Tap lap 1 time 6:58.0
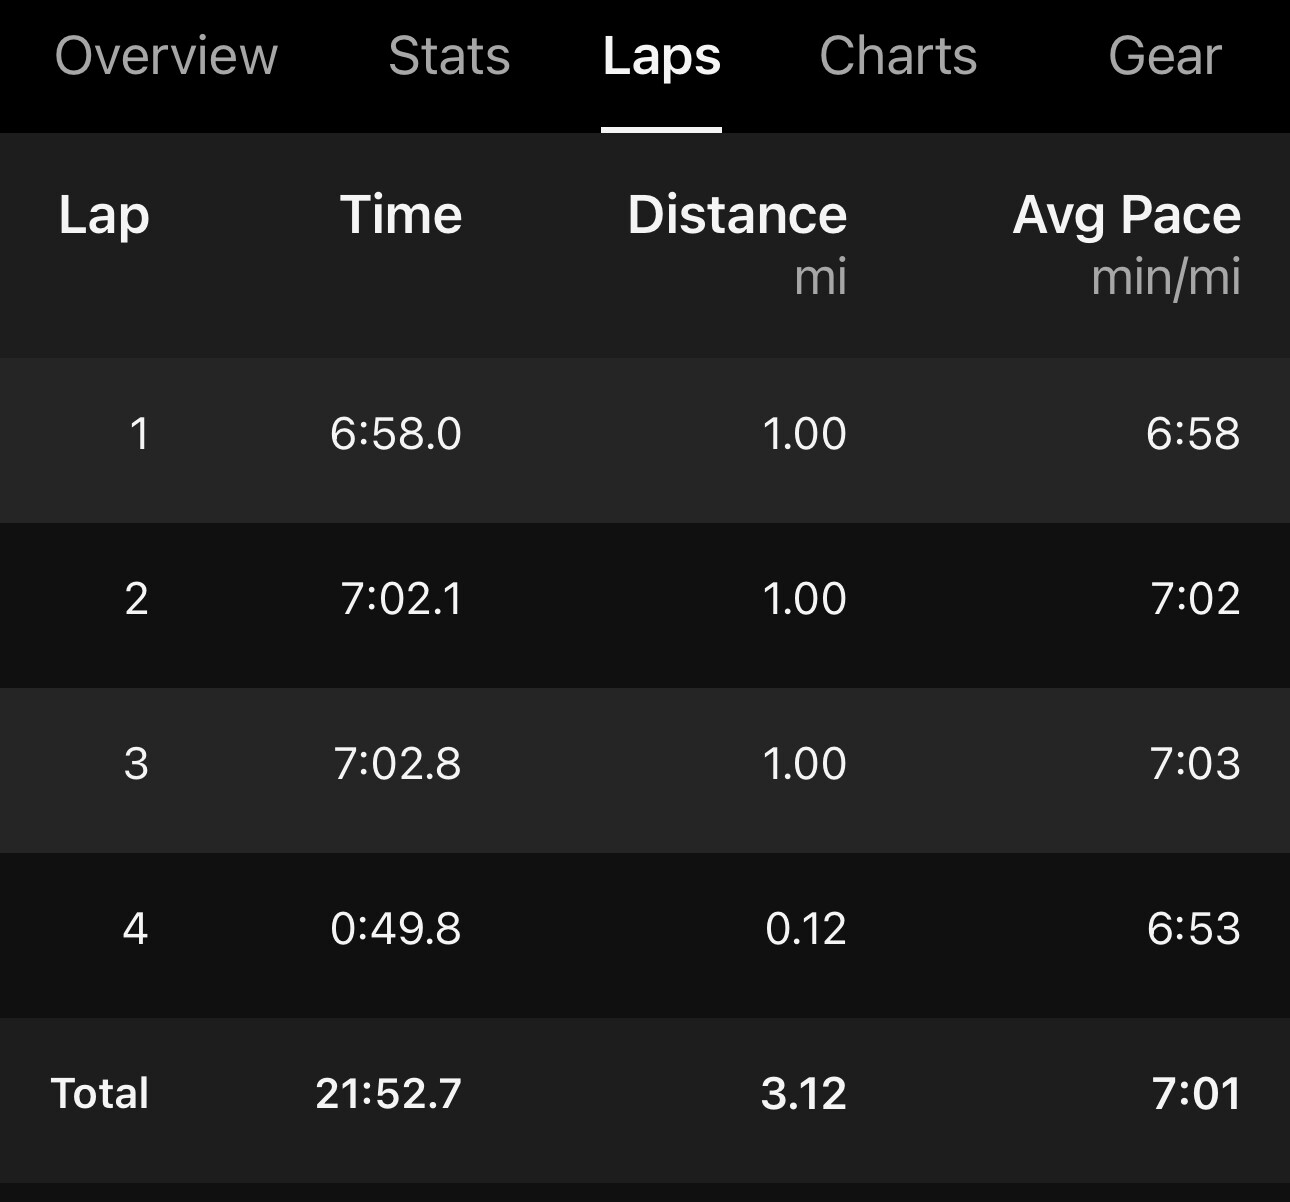1290x1202 pixels. tap(396, 434)
